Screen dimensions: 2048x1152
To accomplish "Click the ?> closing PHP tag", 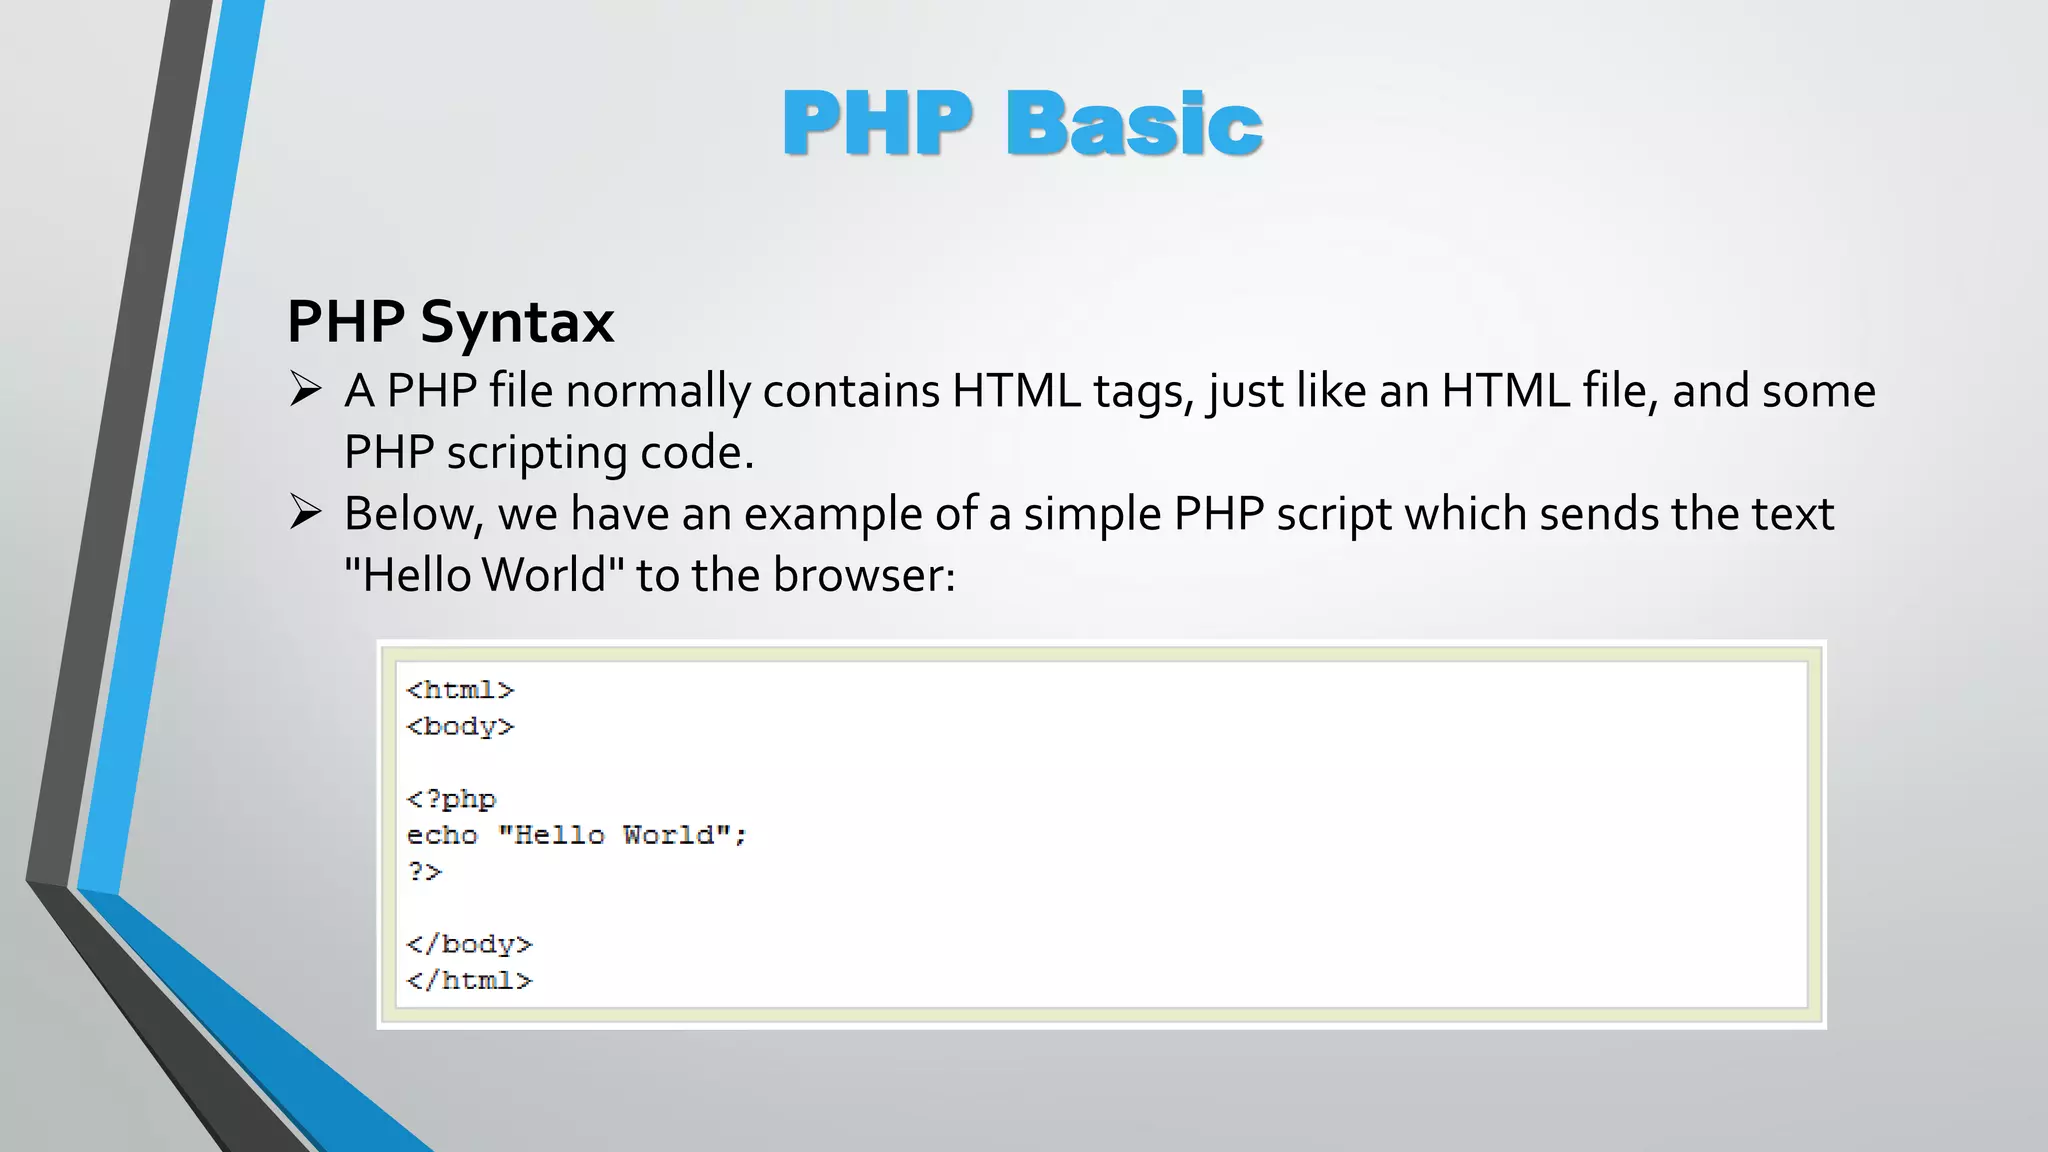I will (424, 871).
